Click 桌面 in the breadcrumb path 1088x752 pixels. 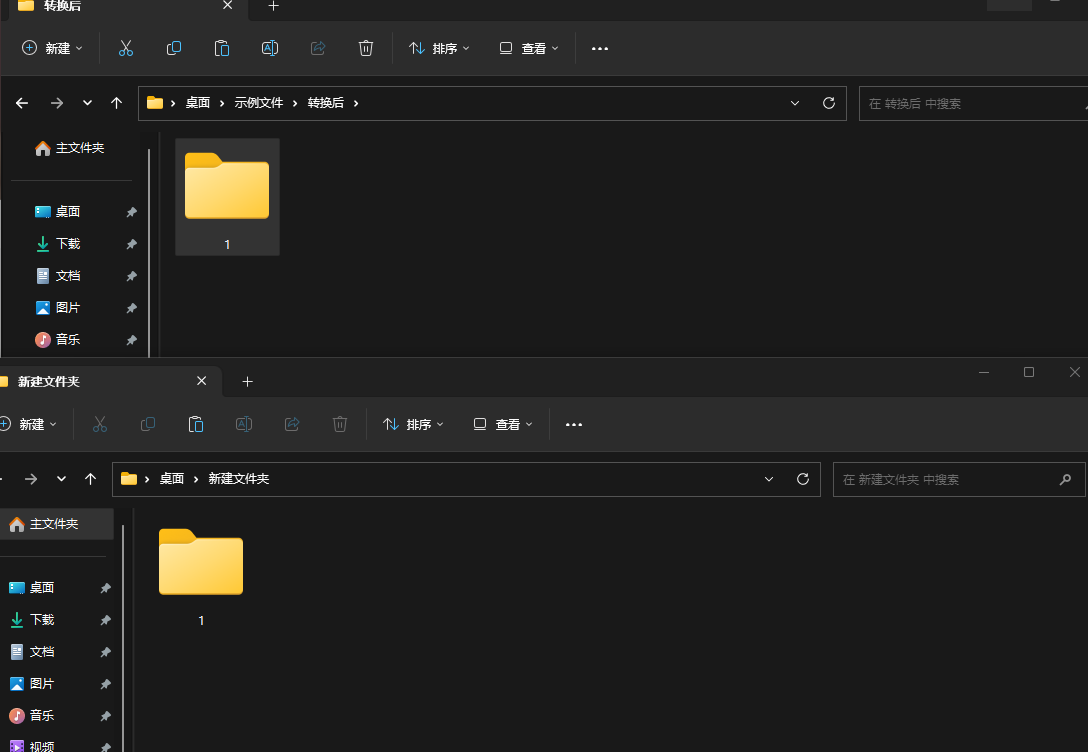(197, 103)
